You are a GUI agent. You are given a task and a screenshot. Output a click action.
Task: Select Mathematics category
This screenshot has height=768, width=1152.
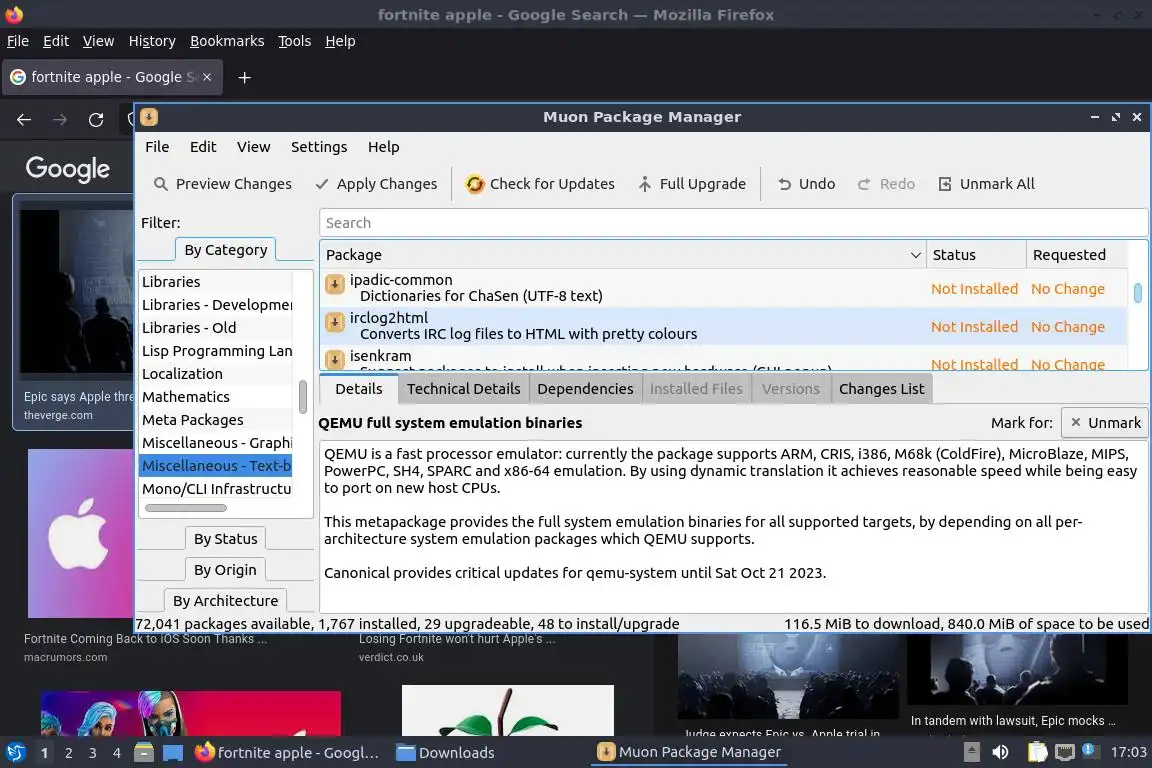(x=216, y=397)
